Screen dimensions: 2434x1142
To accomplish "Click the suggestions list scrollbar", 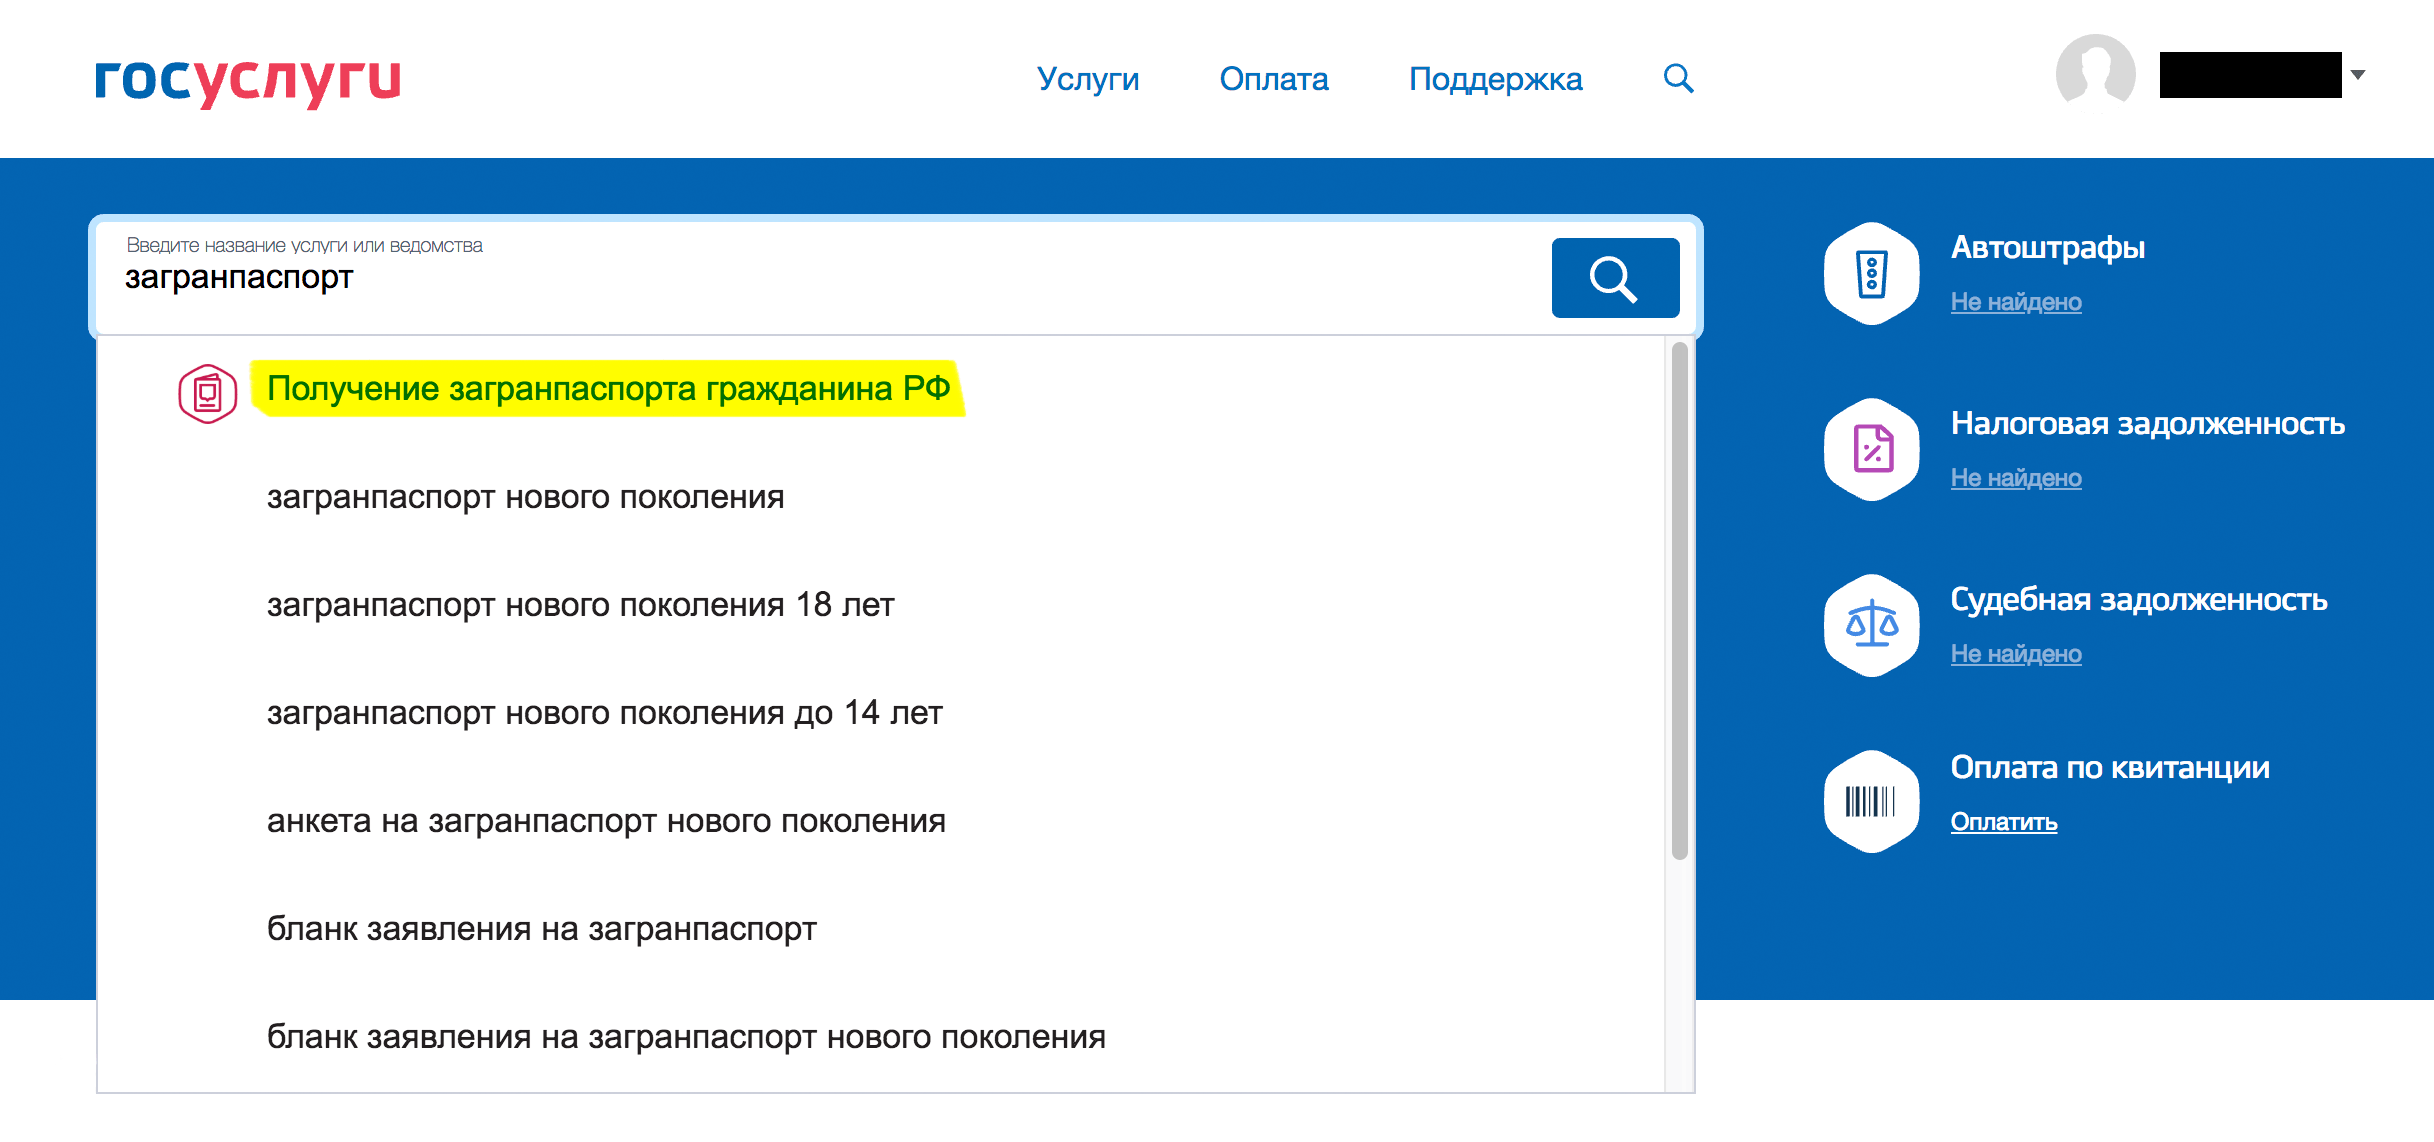I will pyautogui.click(x=1679, y=600).
